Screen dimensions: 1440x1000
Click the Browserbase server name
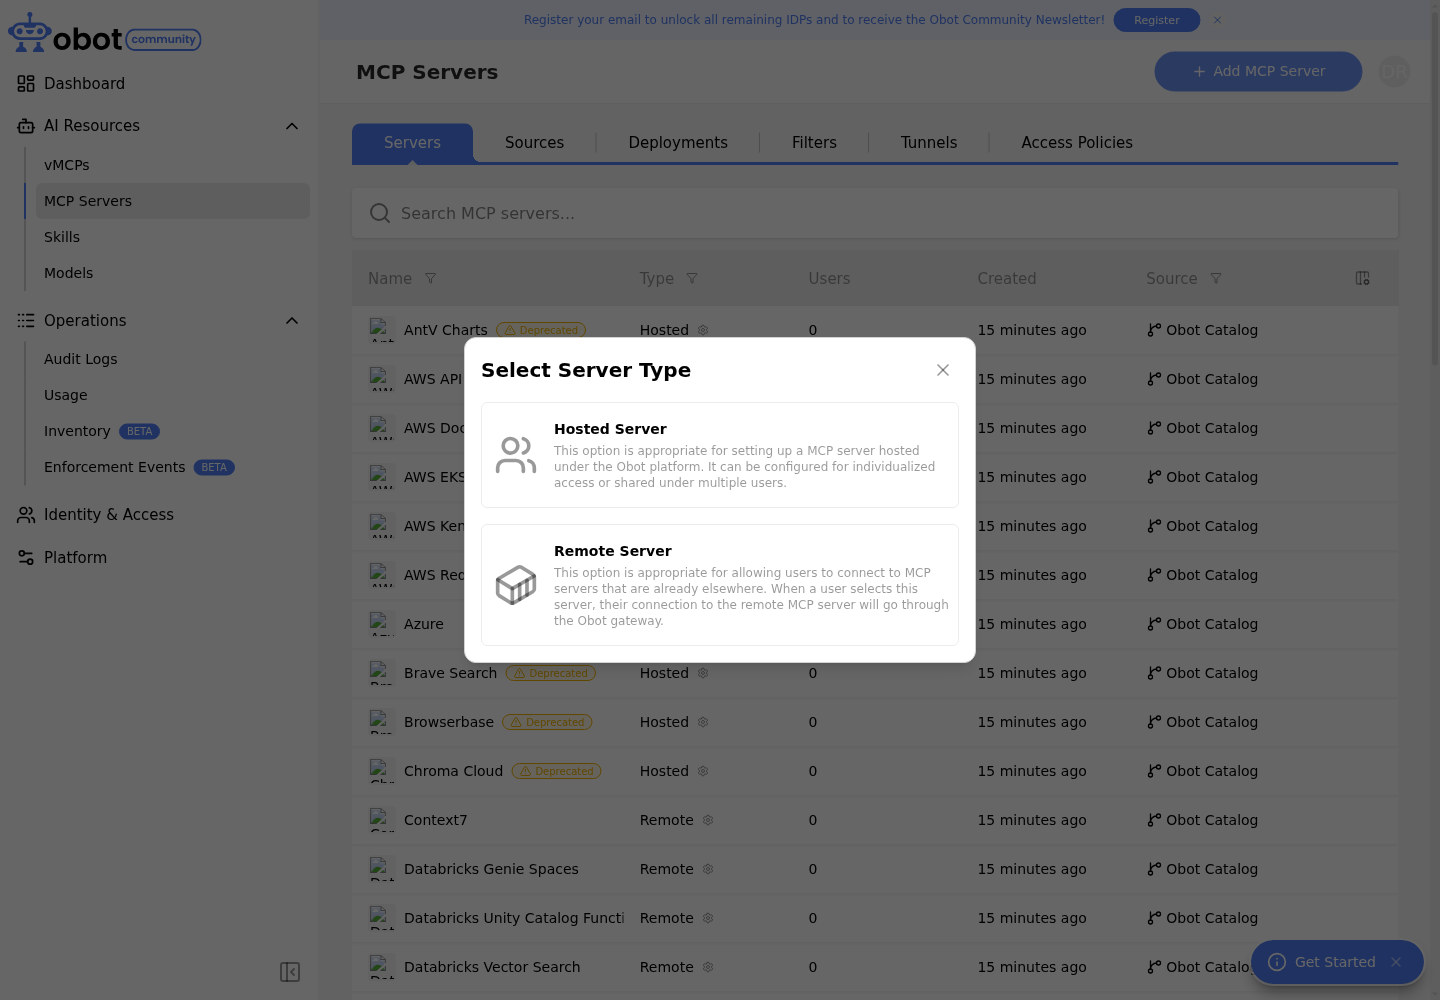tap(449, 722)
